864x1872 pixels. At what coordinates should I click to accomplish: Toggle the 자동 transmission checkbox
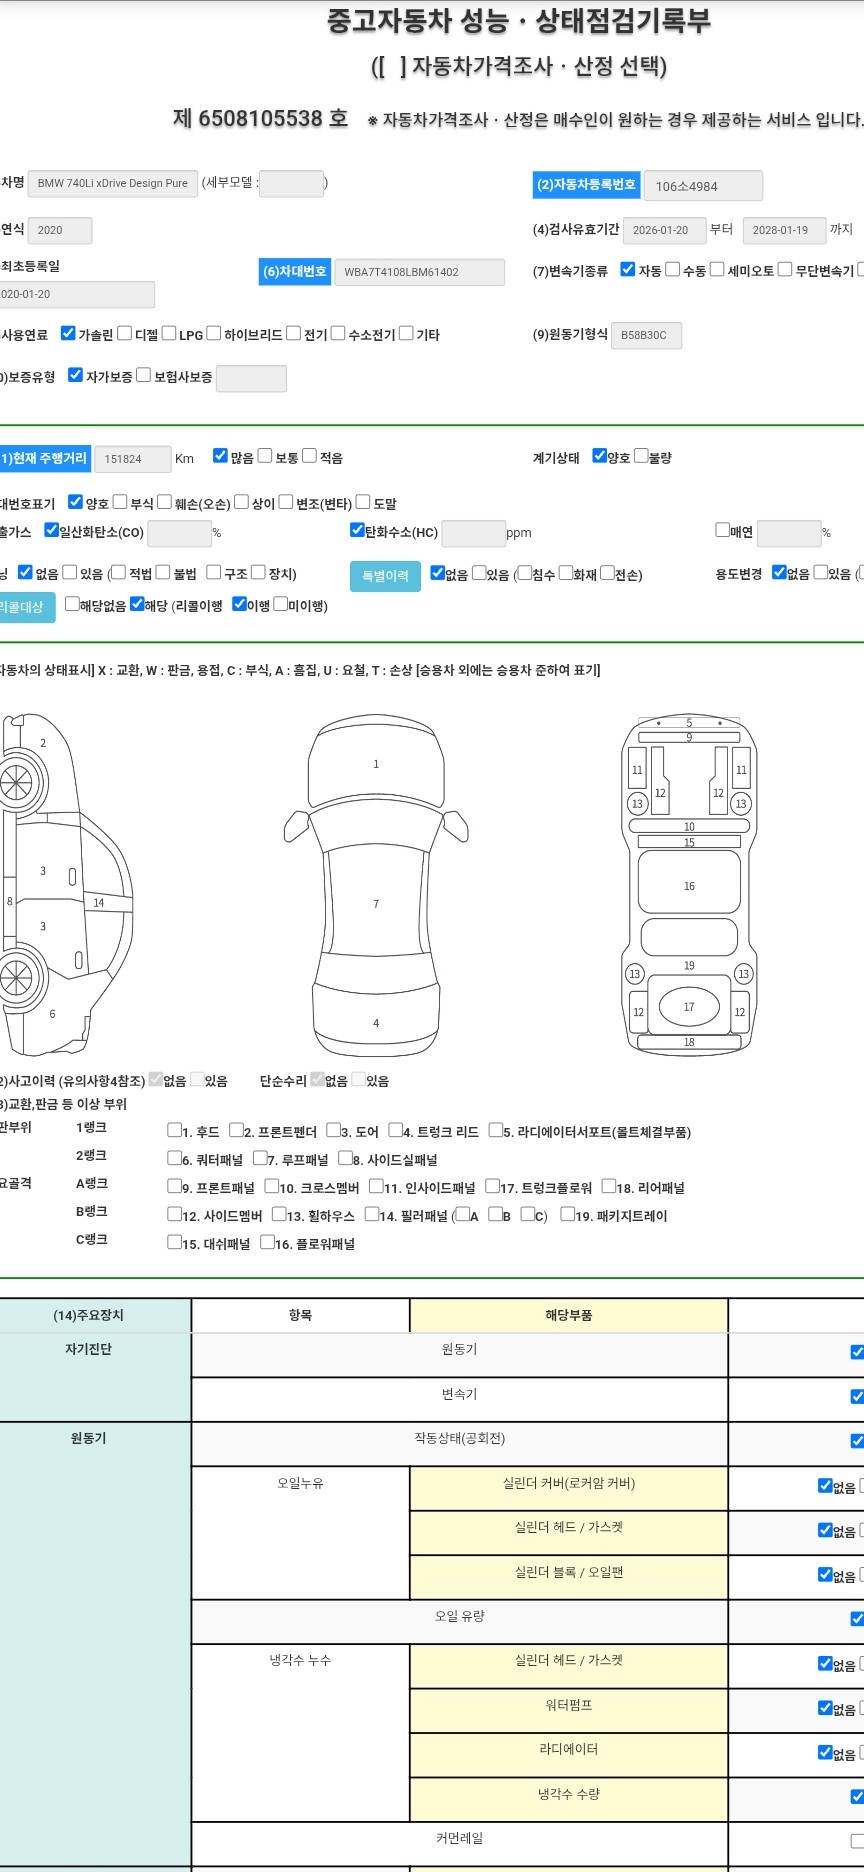pos(628,269)
